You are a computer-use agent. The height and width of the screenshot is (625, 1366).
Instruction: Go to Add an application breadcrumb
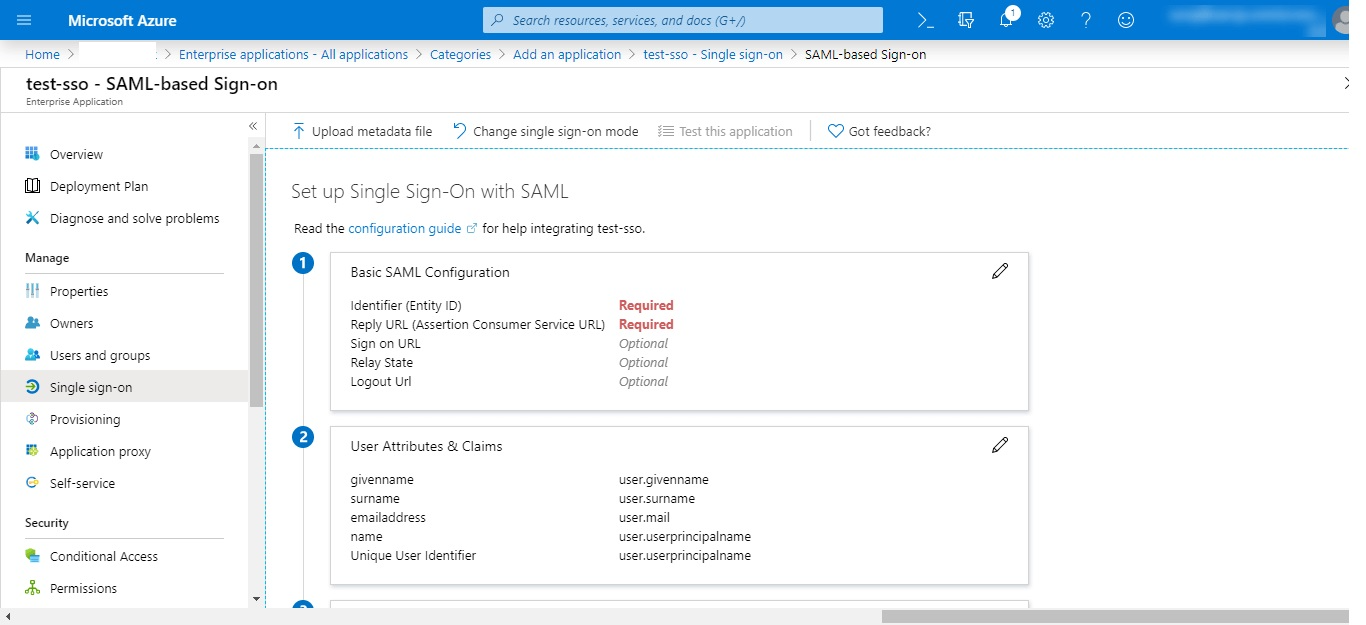[567, 54]
